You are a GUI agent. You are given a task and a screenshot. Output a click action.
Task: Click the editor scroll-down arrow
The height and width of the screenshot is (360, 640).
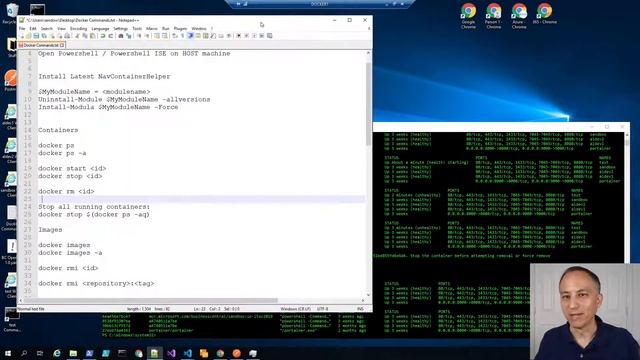[x=368, y=295]
